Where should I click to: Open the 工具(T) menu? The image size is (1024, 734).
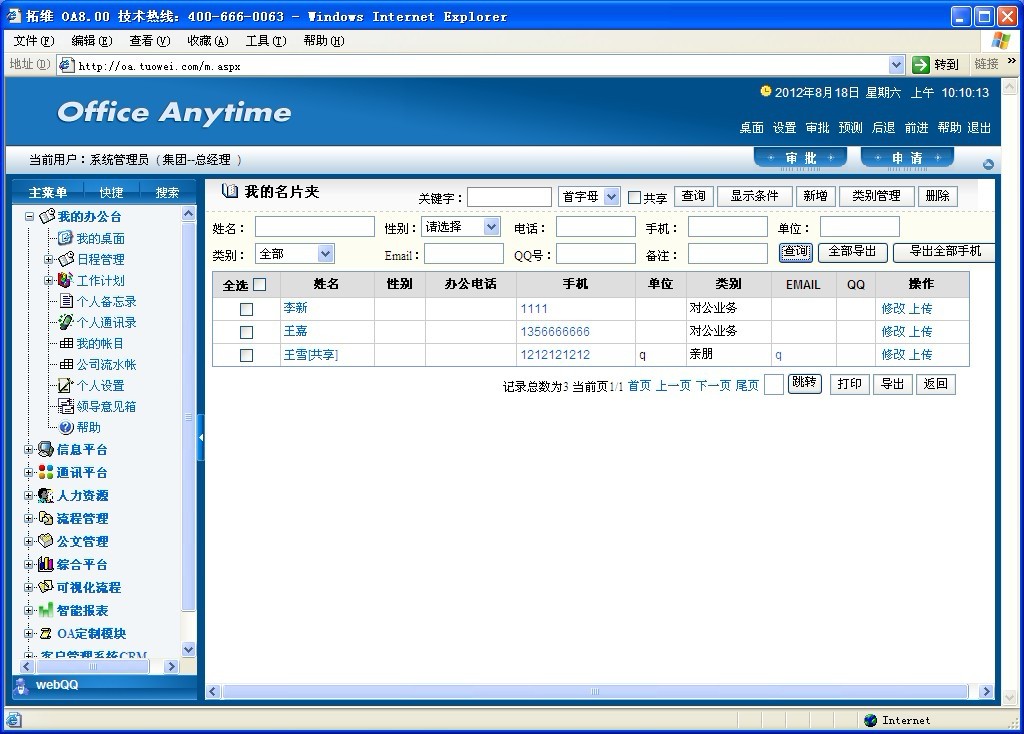265,41
